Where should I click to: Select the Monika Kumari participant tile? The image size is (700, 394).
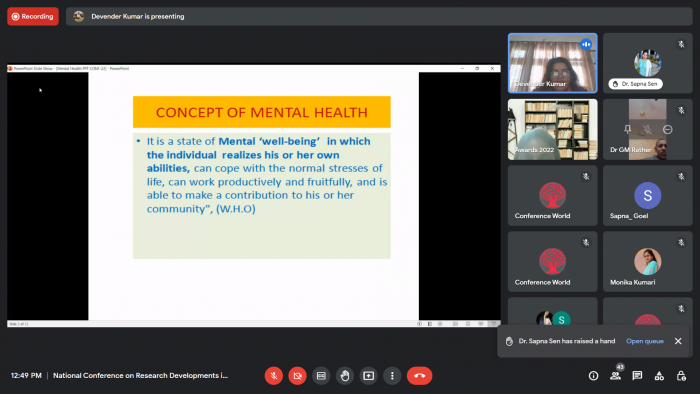click(648, 261)
